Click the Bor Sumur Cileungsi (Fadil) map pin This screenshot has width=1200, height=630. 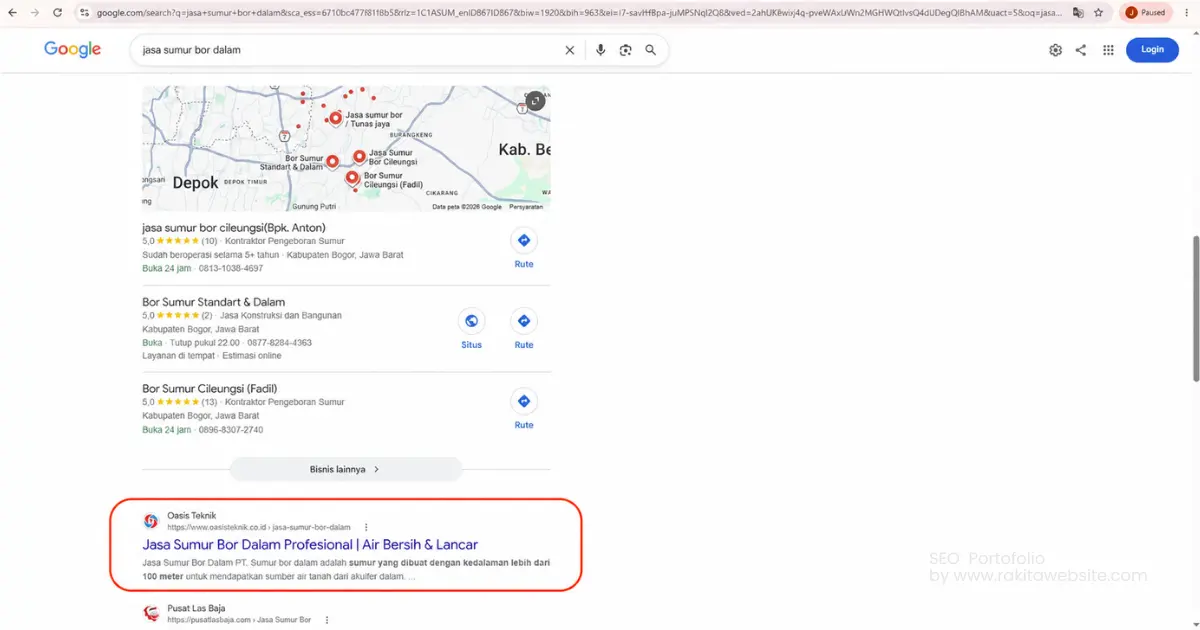coord(352,178)
